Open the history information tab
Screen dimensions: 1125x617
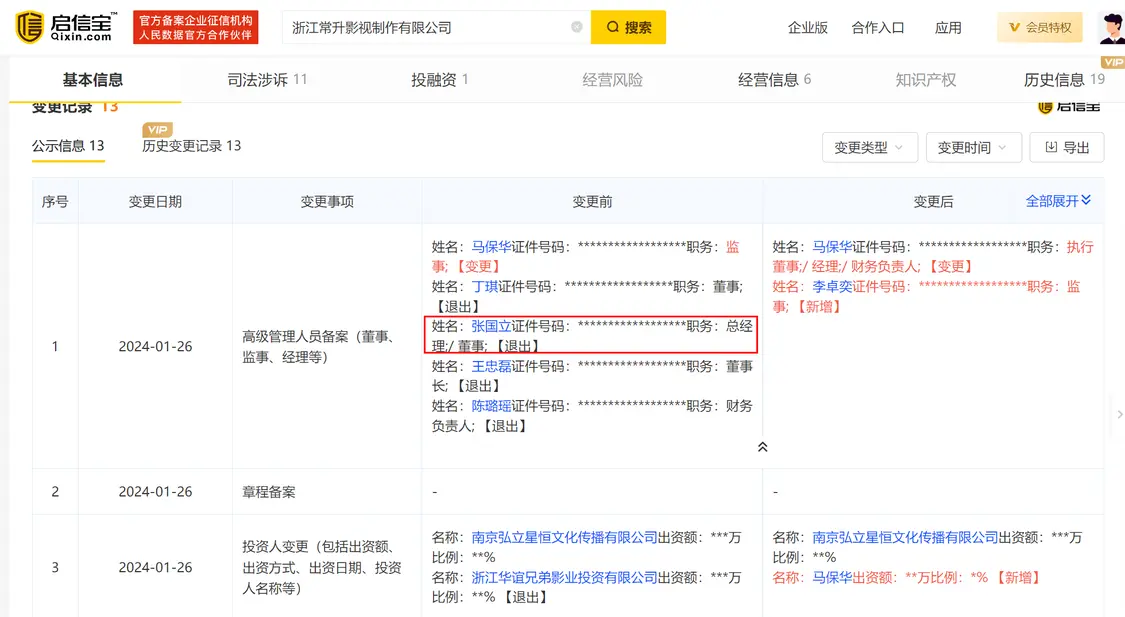click(1063, 80)
